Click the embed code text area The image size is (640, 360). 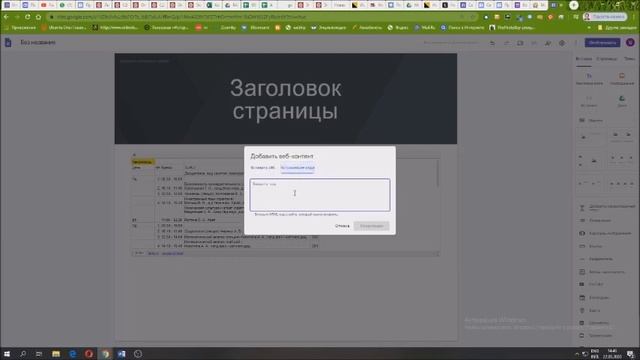click(320, 195)
